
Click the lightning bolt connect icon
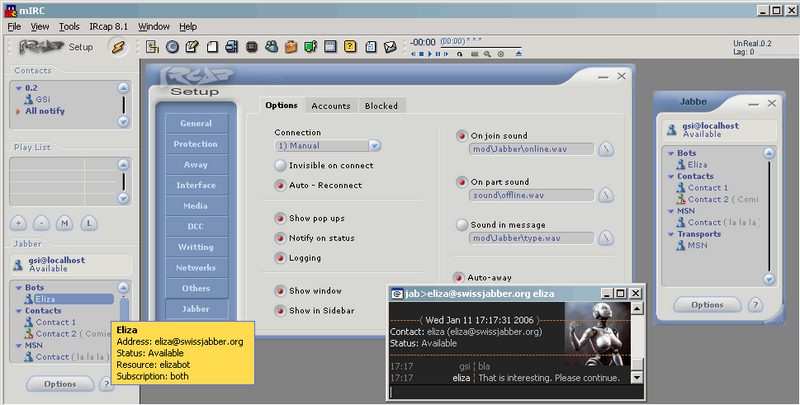tap(117, 47)
